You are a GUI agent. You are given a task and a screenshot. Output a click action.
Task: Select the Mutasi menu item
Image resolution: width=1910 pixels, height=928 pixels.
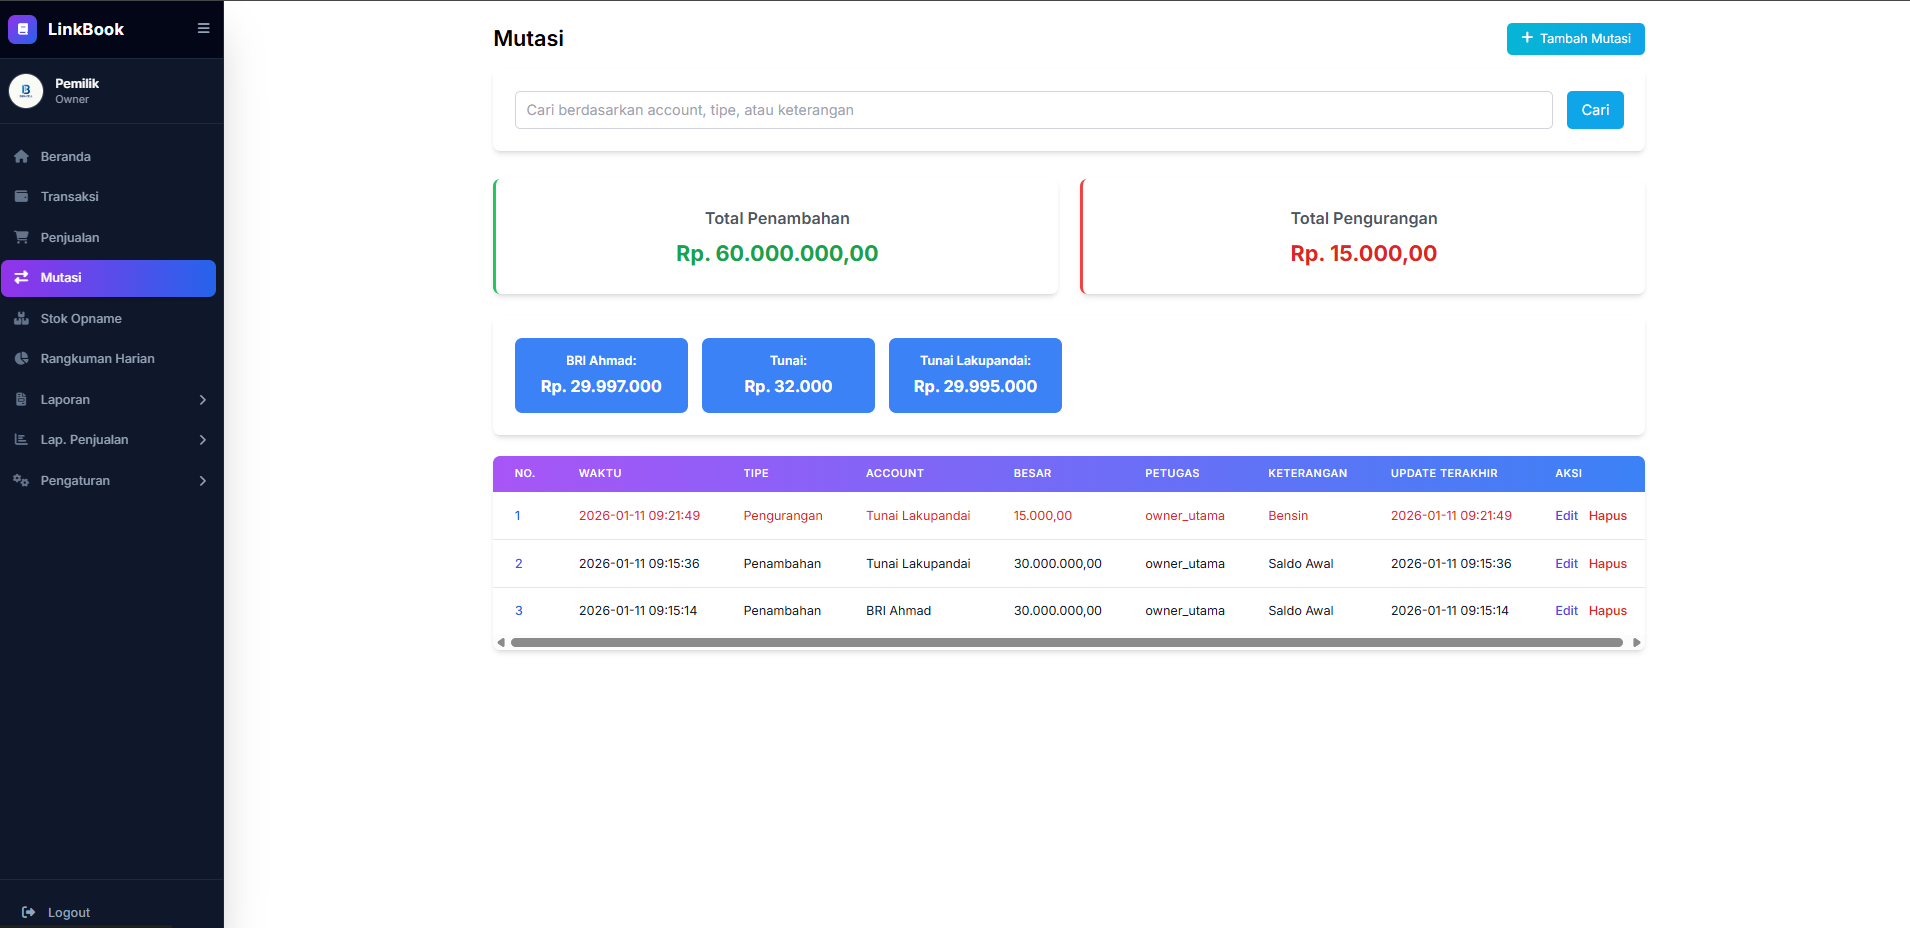(108, 278)
